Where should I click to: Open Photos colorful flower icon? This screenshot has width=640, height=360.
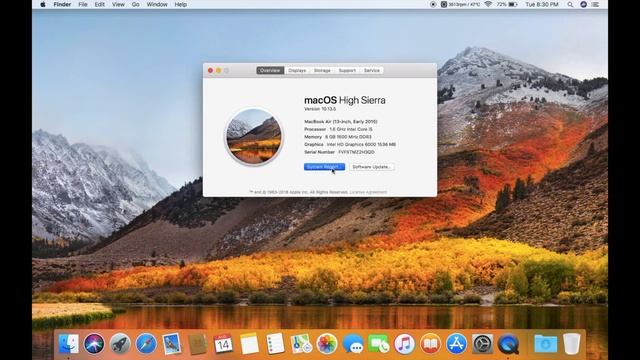pyautogui.click(x=327, y=343)
